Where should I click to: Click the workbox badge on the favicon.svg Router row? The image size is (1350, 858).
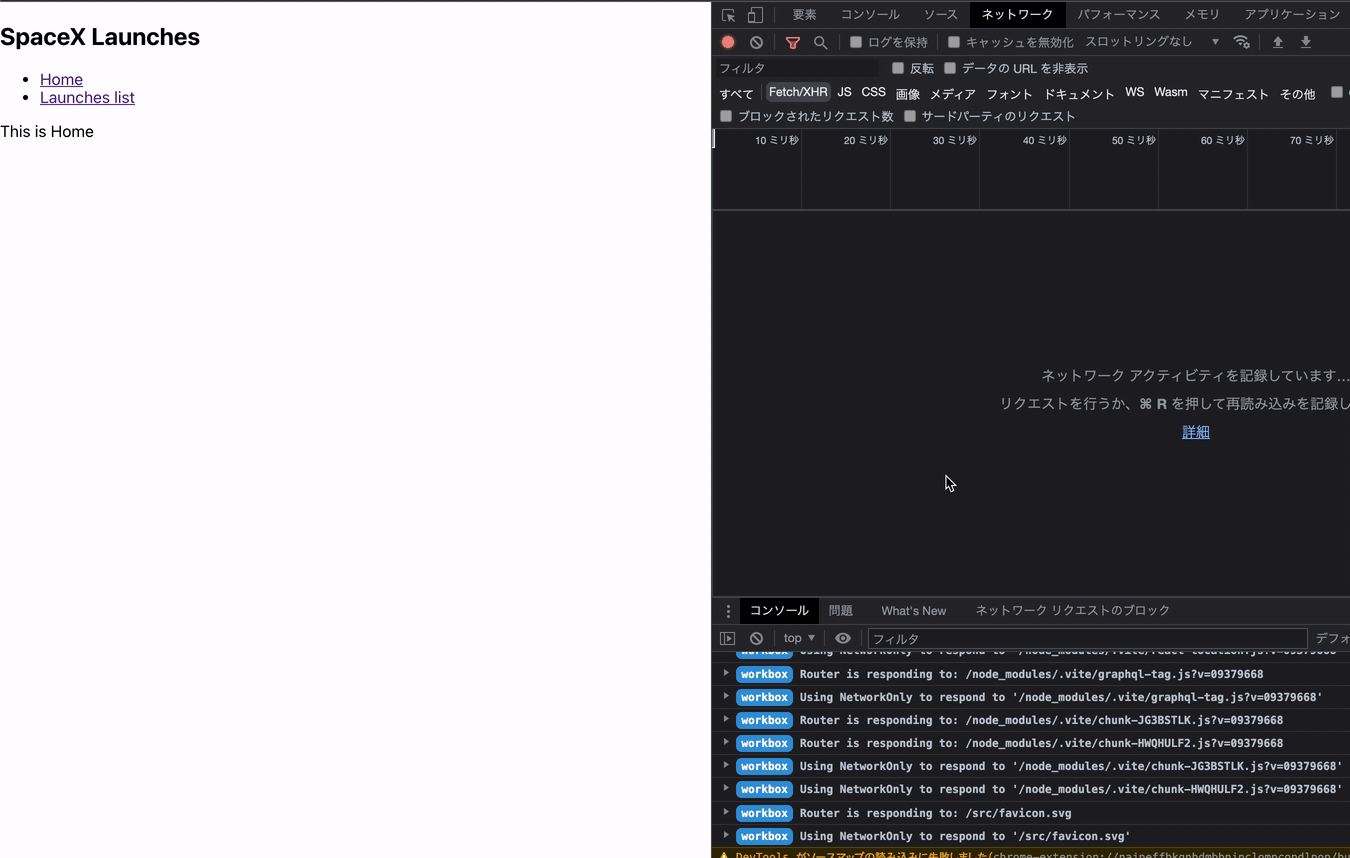point(764,813)
